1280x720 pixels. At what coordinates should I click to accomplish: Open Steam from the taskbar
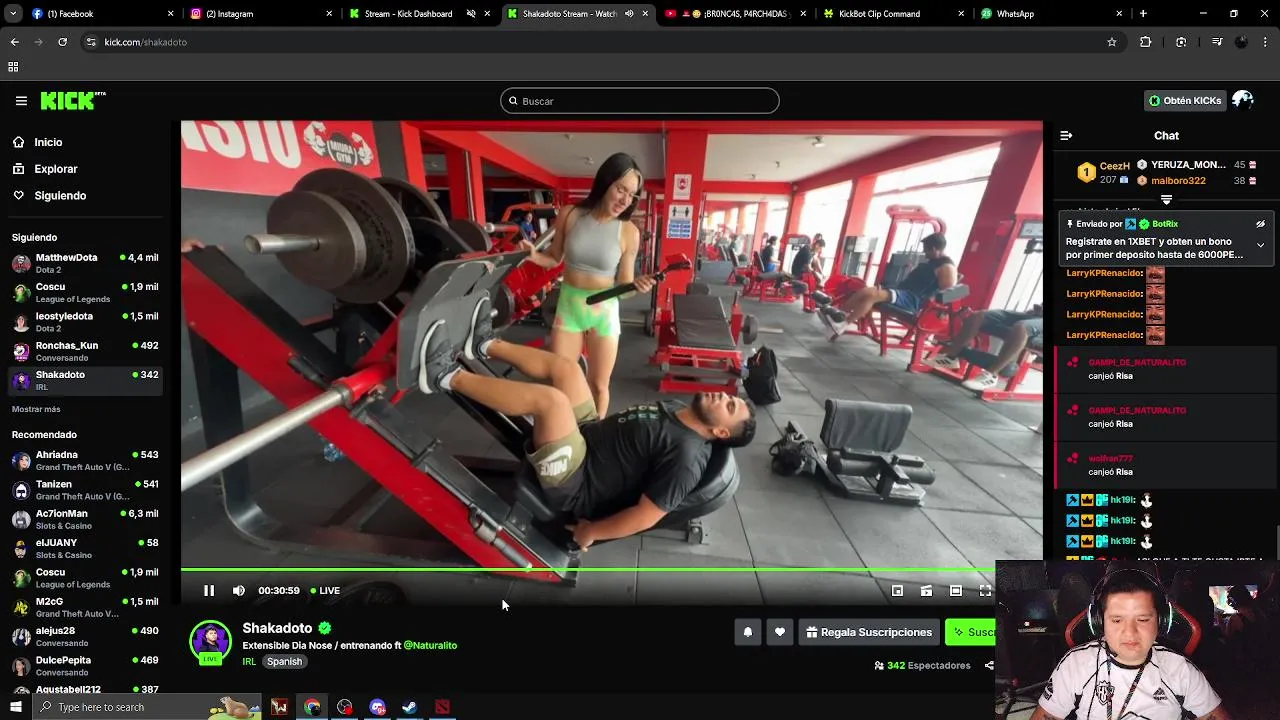pyautogui.click(x=409, y=707)
